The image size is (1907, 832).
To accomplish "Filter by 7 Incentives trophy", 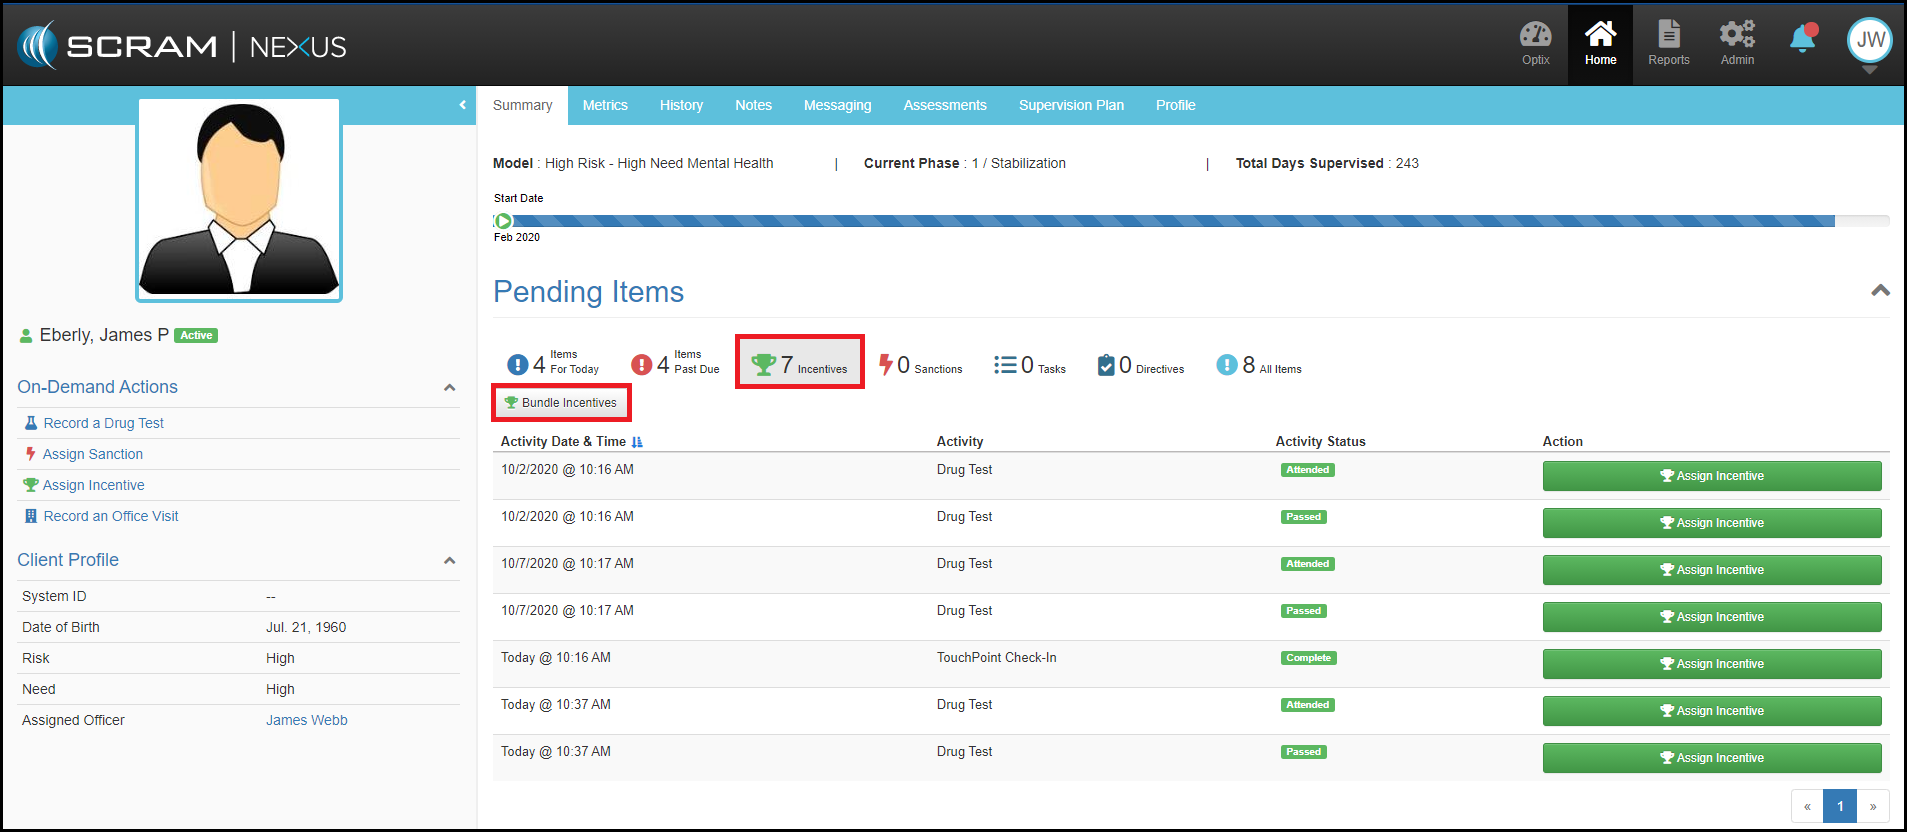I will pos(799,365).
